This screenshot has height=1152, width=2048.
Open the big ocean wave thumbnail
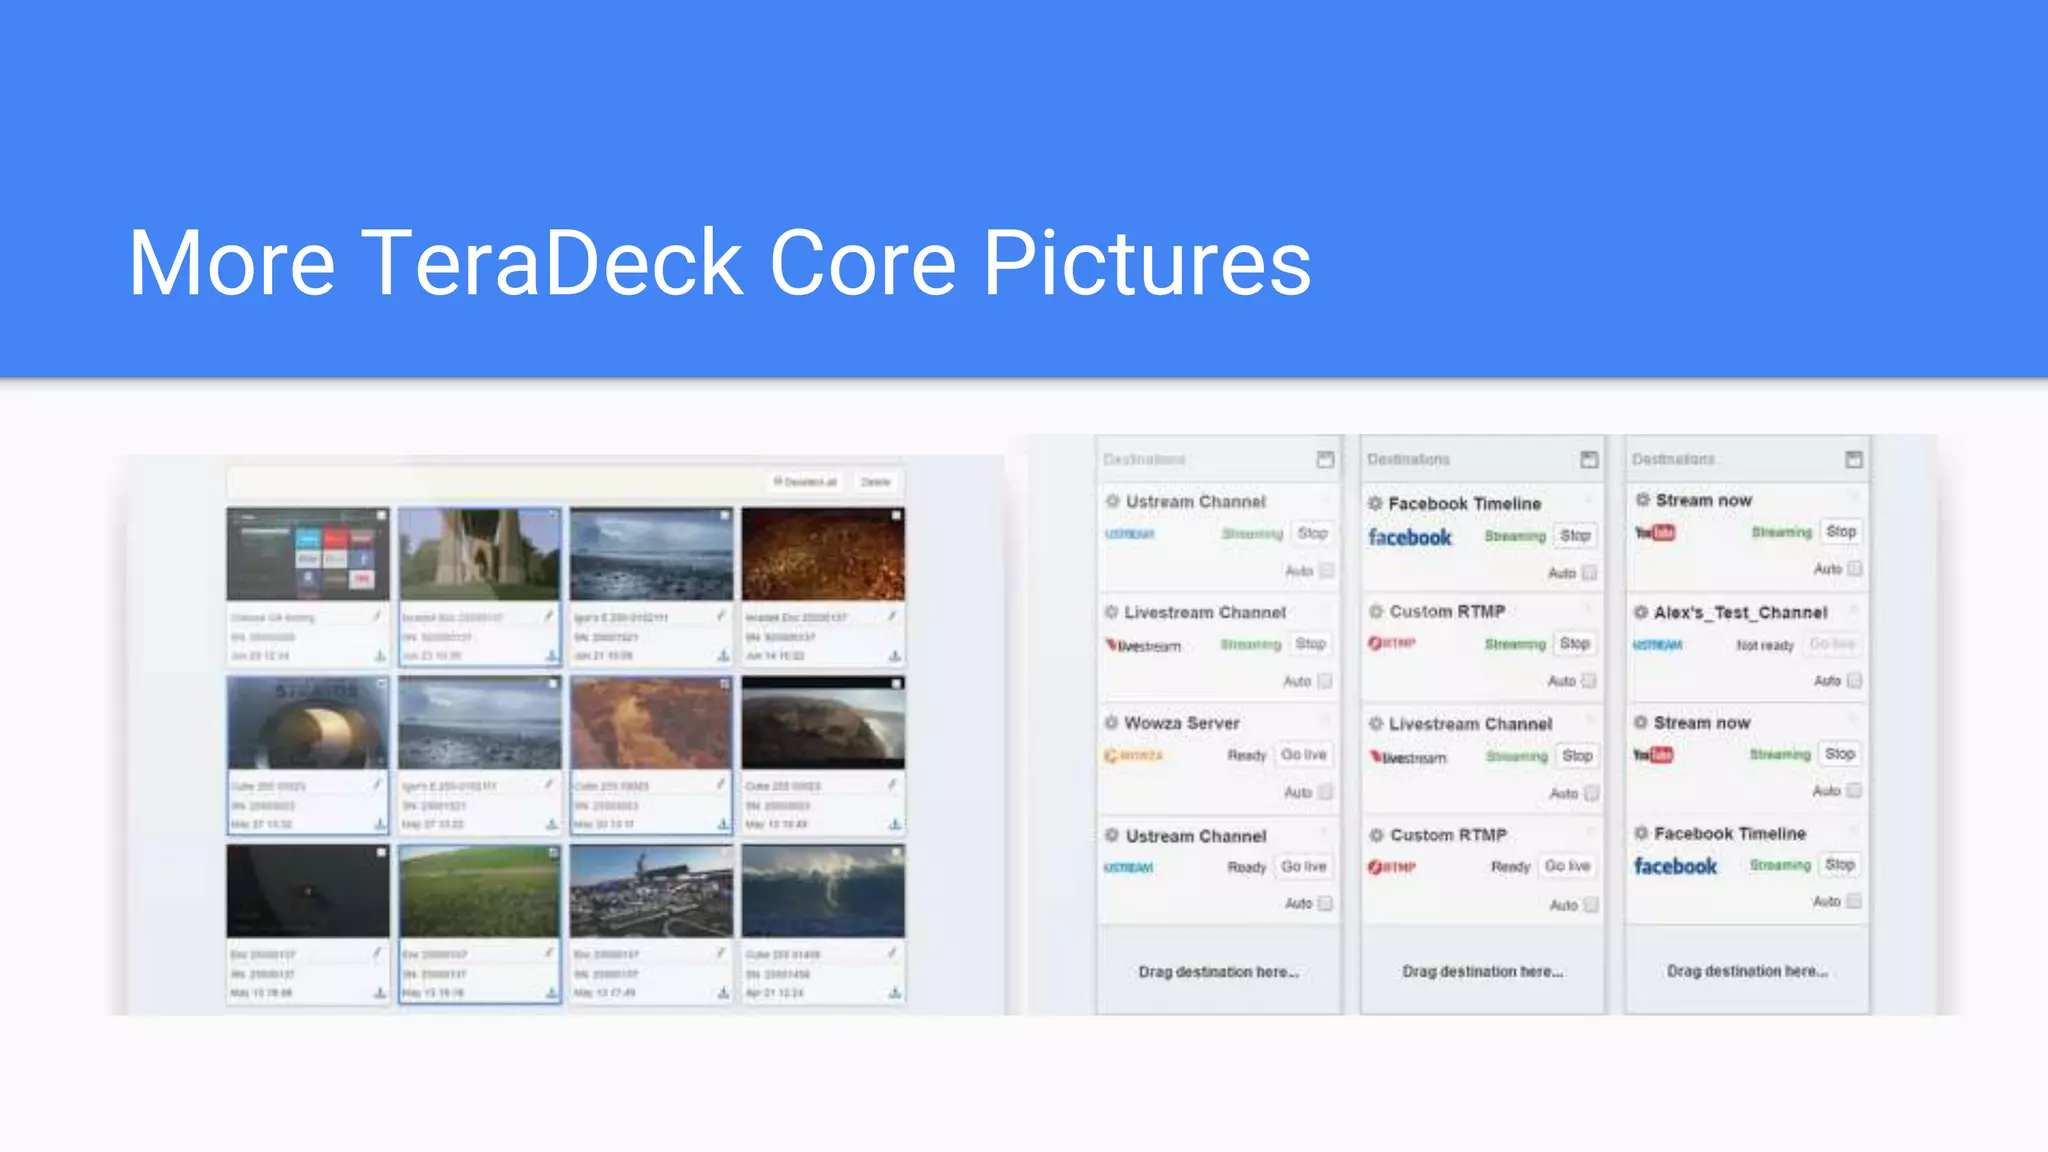[823, 891]
